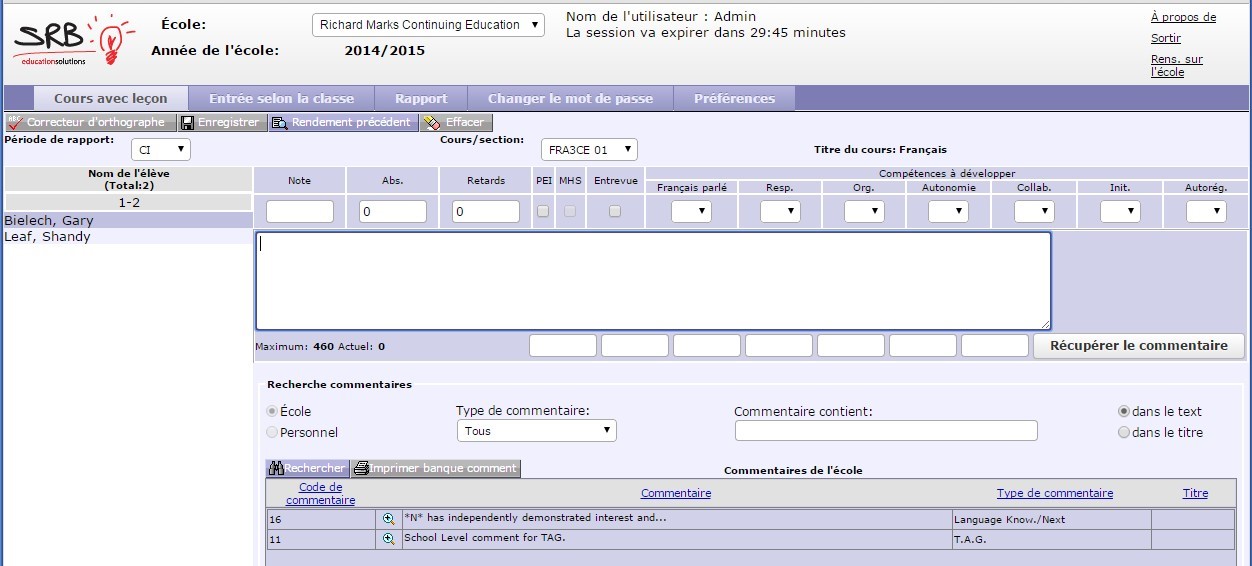Click the Imprimer banque comment printer icon

pos(361,468)
